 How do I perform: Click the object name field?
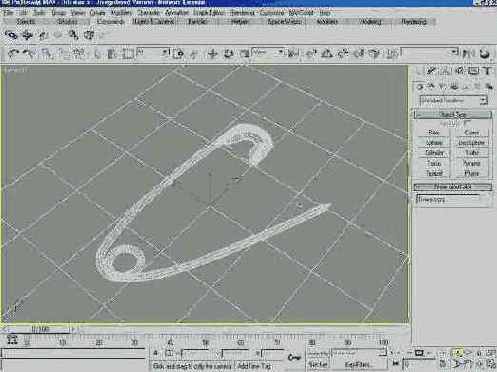click(448, 199)
